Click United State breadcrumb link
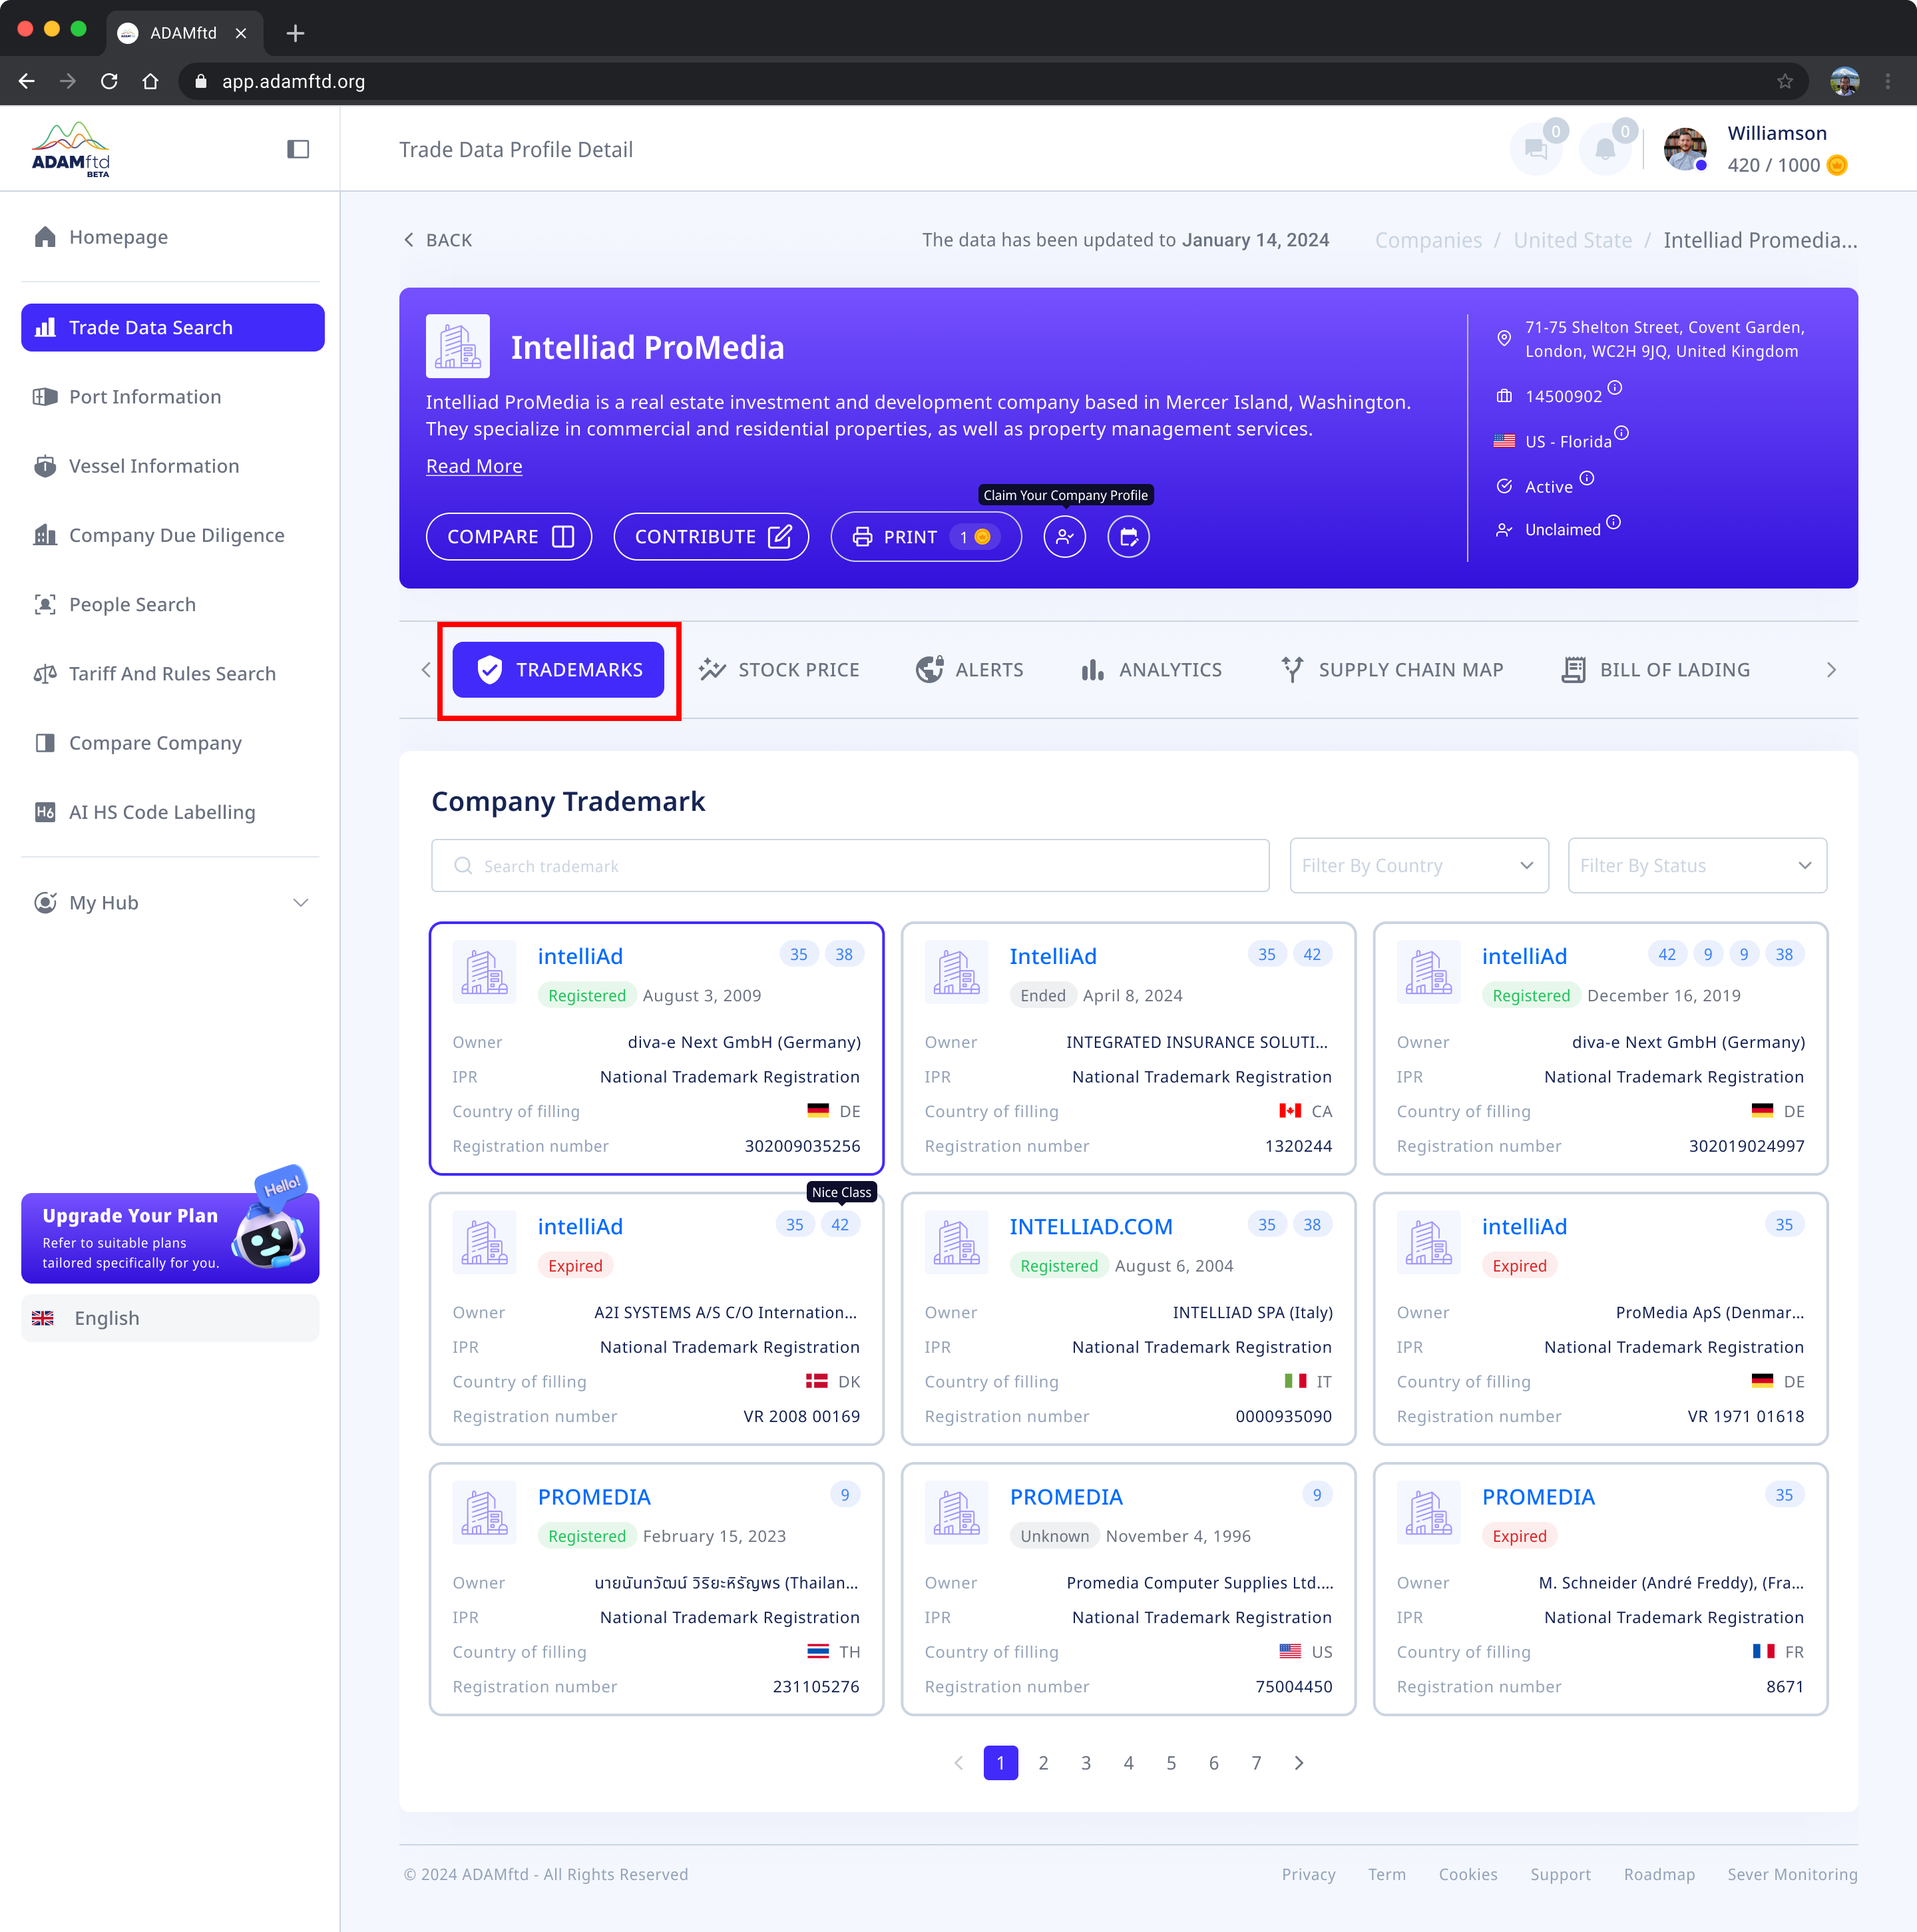This screenshot has width=1917, height=1932. click(x=1572, y=240)
